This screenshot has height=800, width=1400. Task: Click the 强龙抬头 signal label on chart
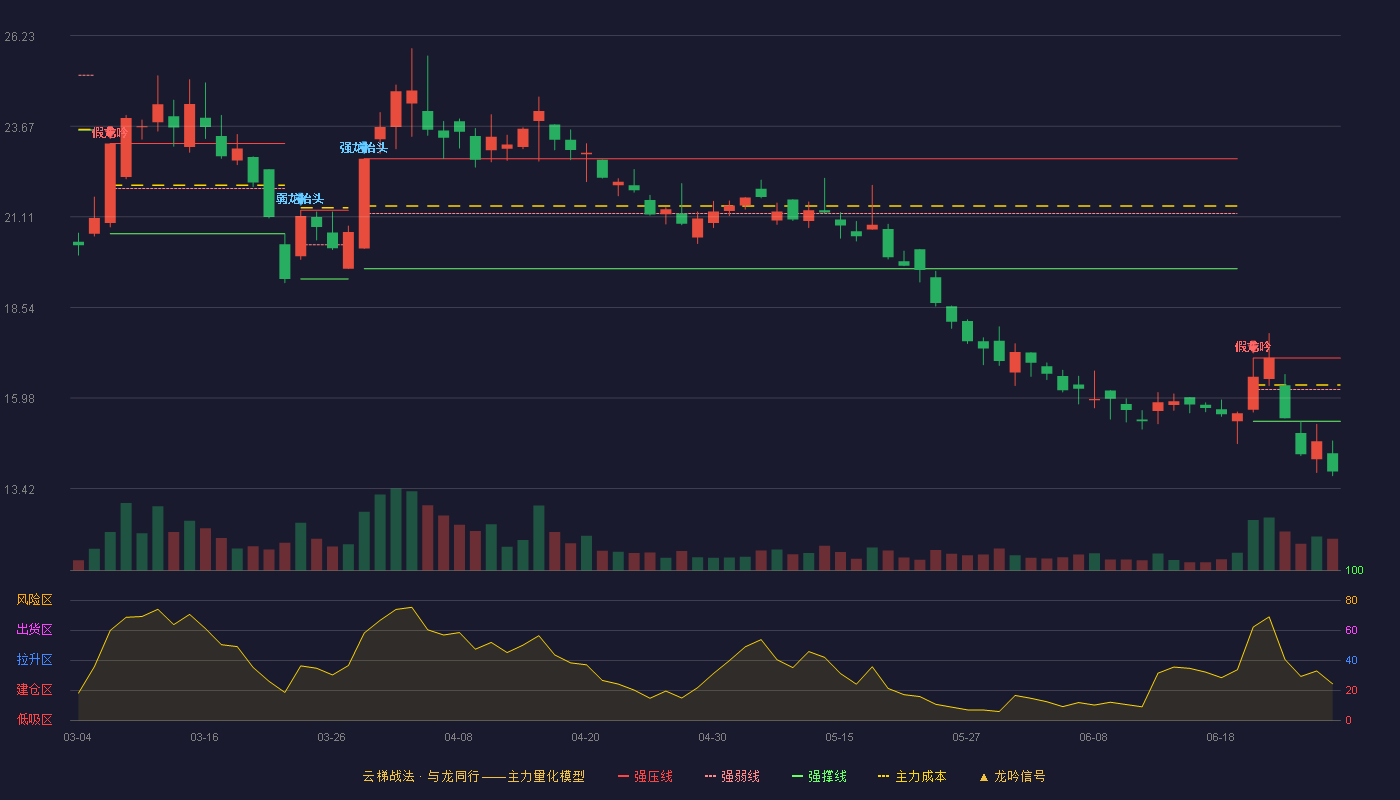(364, 148)
